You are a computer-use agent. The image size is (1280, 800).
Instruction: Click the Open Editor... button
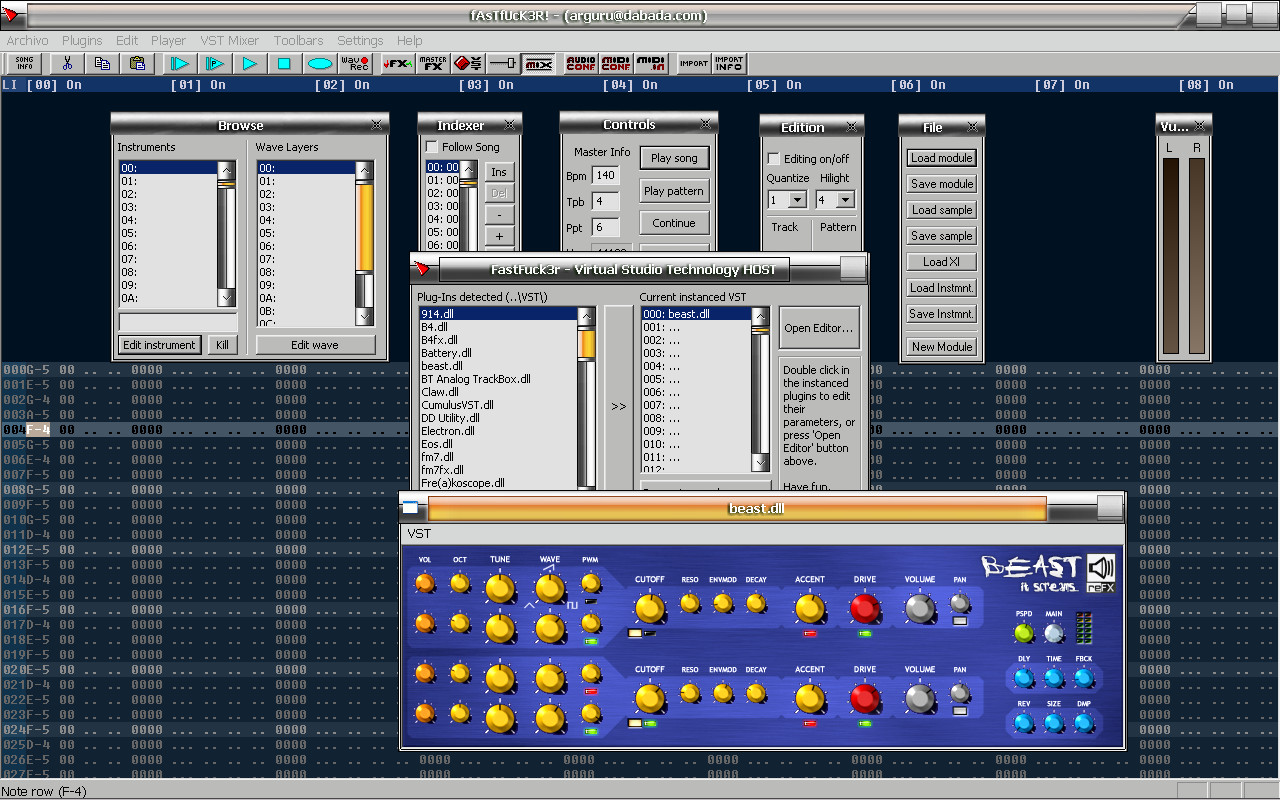pos(819,328)
